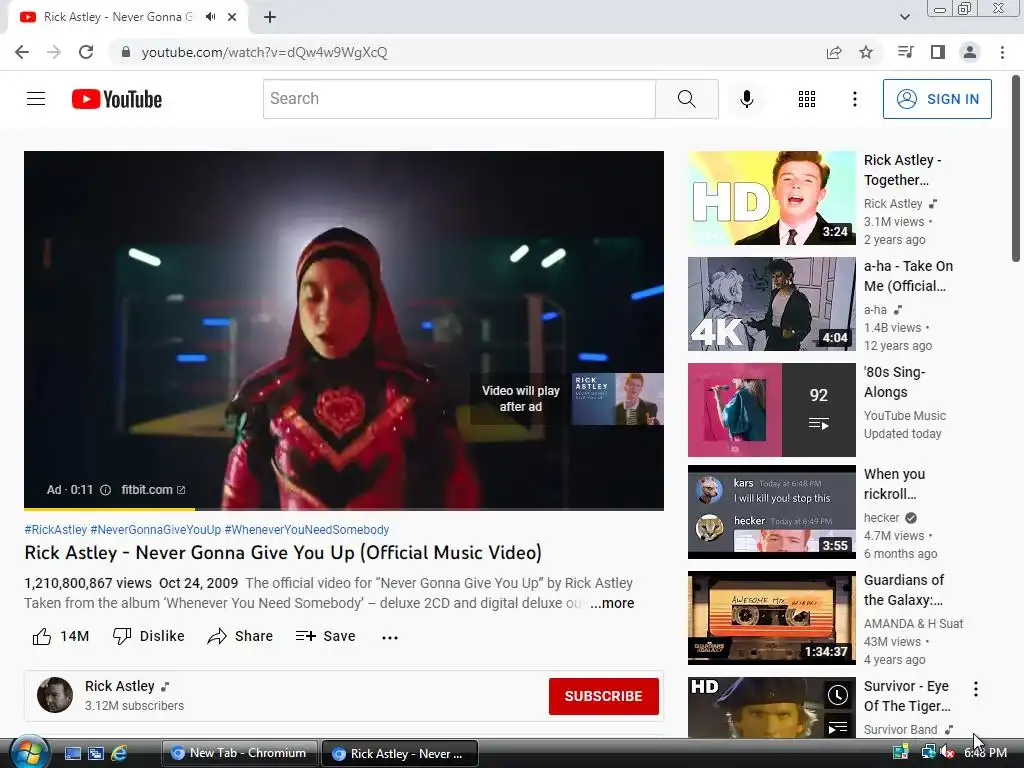Image resolution: width=1024 pixels, height=768 pixels.
Task: Open the YouTube hamburger guide menu
Action: click(36, 99)
